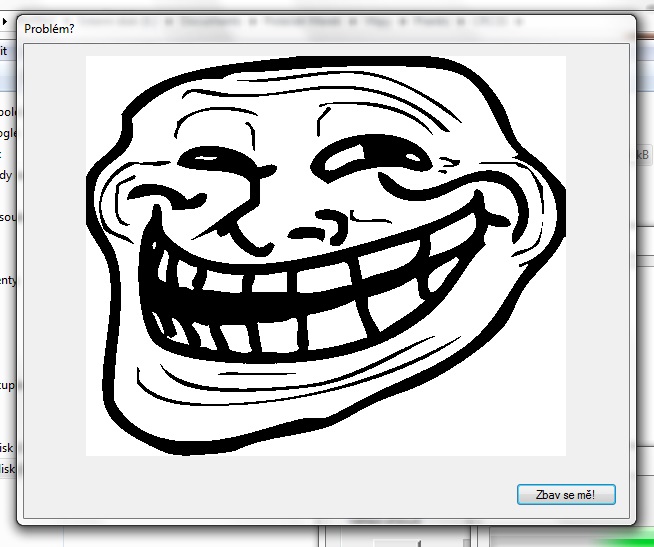Viewport: 654px width, 547px height.
Task: Click the 'Zbav se mě!' button
Action: coord(566,495)
